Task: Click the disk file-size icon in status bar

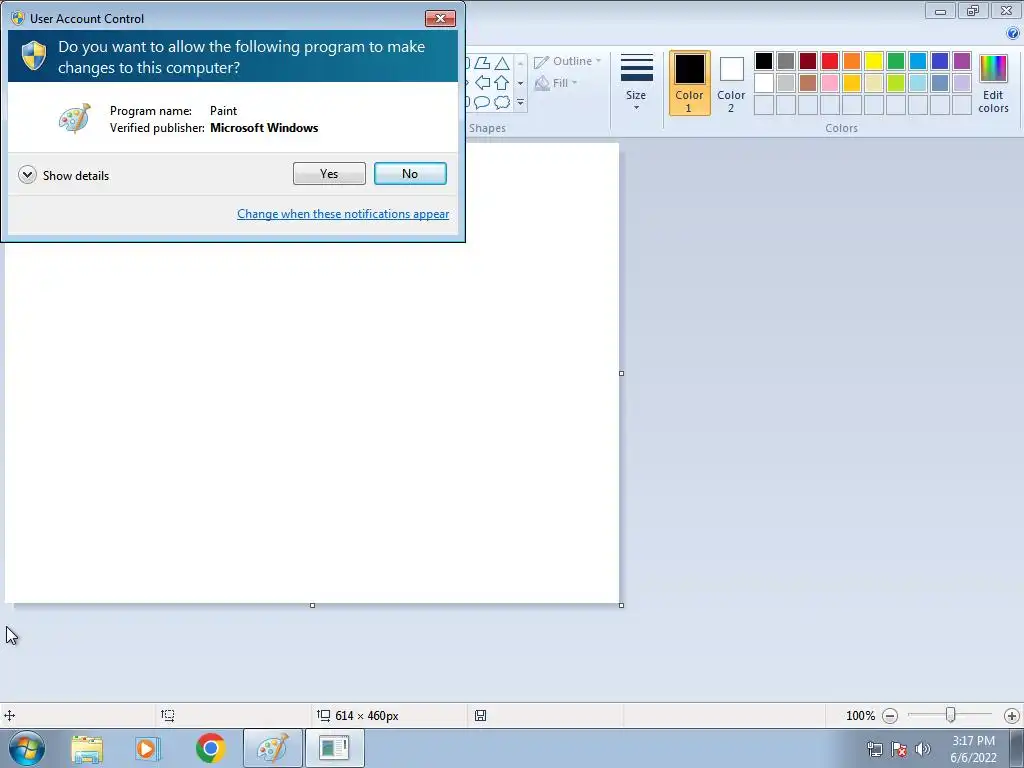Action: 480,715
